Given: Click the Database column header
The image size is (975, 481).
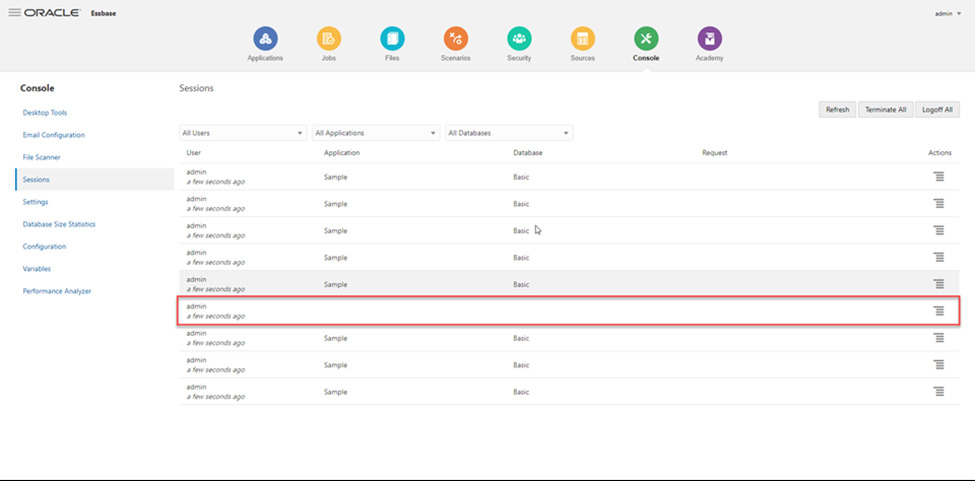Looking at the screenshot, I should tap(527, 152).
